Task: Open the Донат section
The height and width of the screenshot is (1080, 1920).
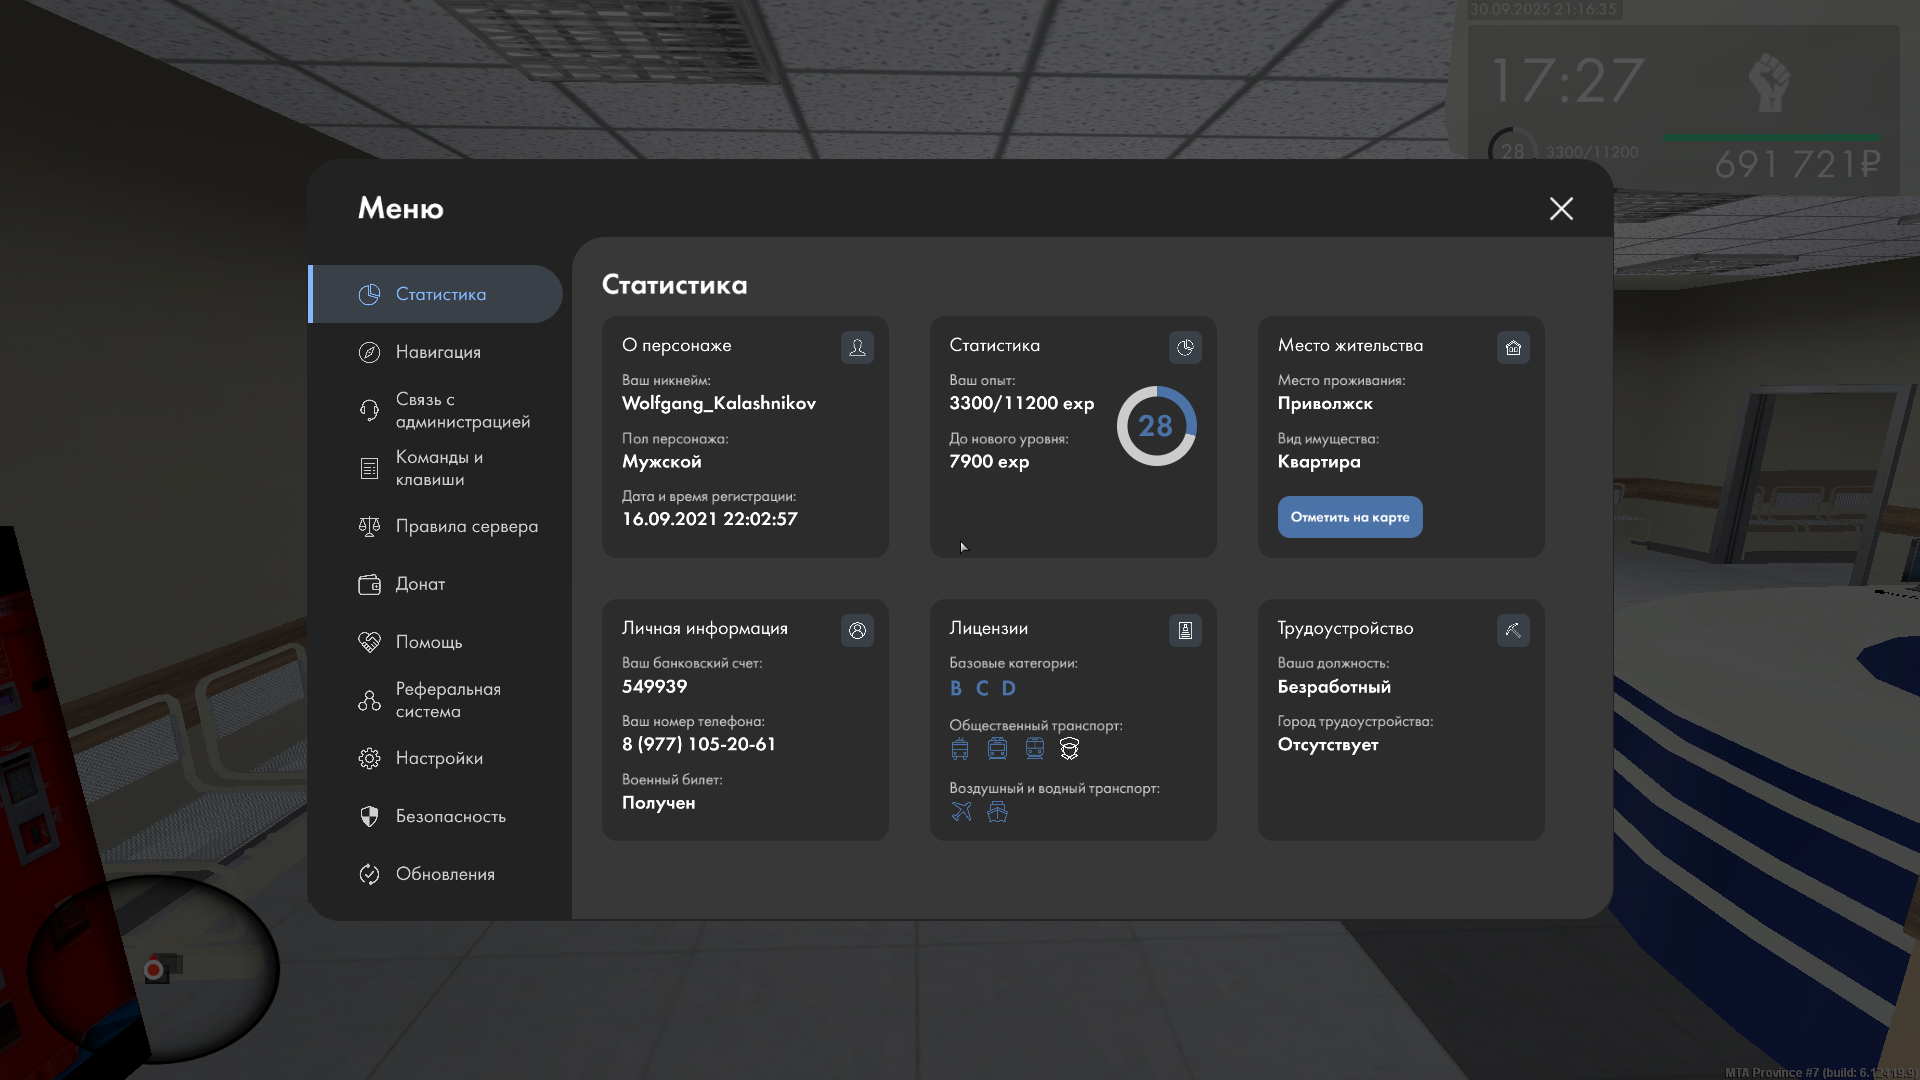Action: click(x=420, y=584)
